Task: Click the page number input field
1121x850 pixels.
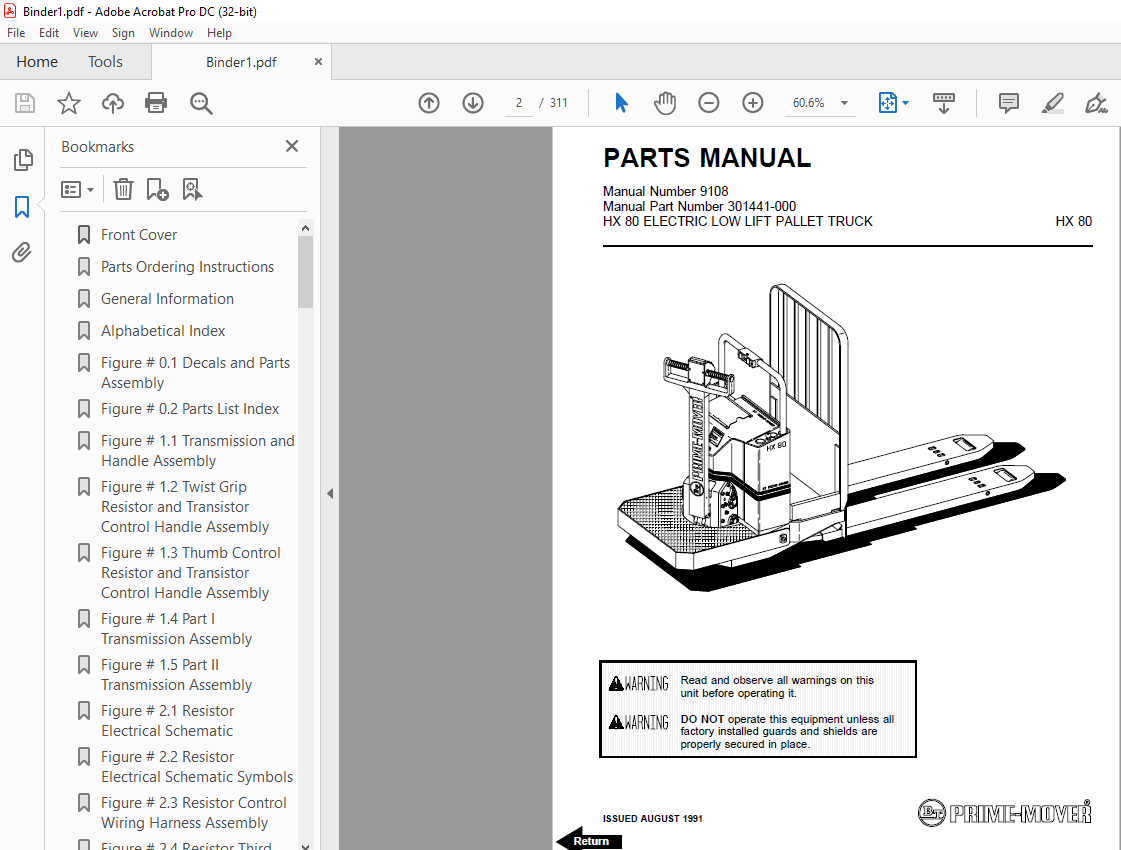Action: pyautogui.click(x=519, y=103)
